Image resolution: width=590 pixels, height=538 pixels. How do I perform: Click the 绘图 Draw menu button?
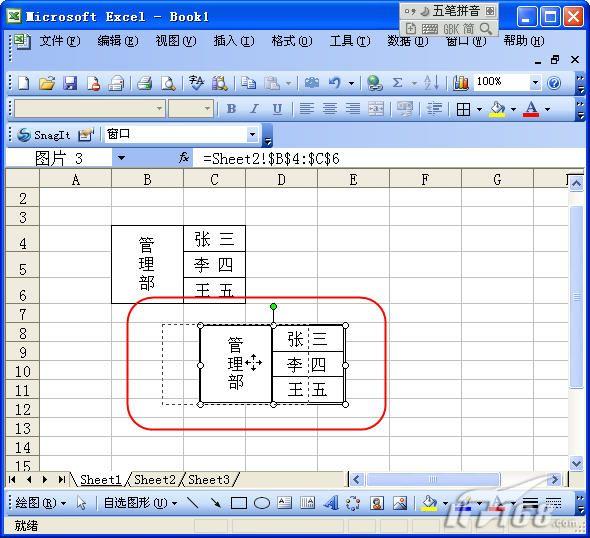point(40,503)
